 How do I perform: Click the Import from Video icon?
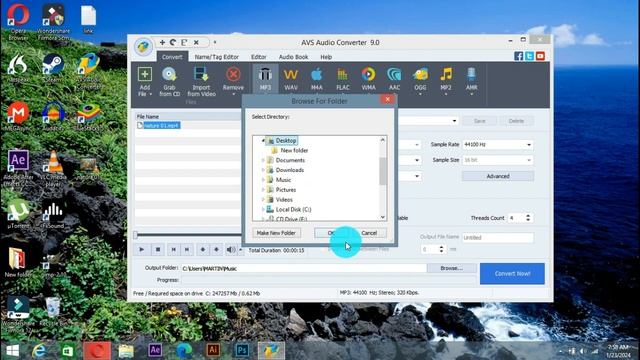[x=201, y=75]
